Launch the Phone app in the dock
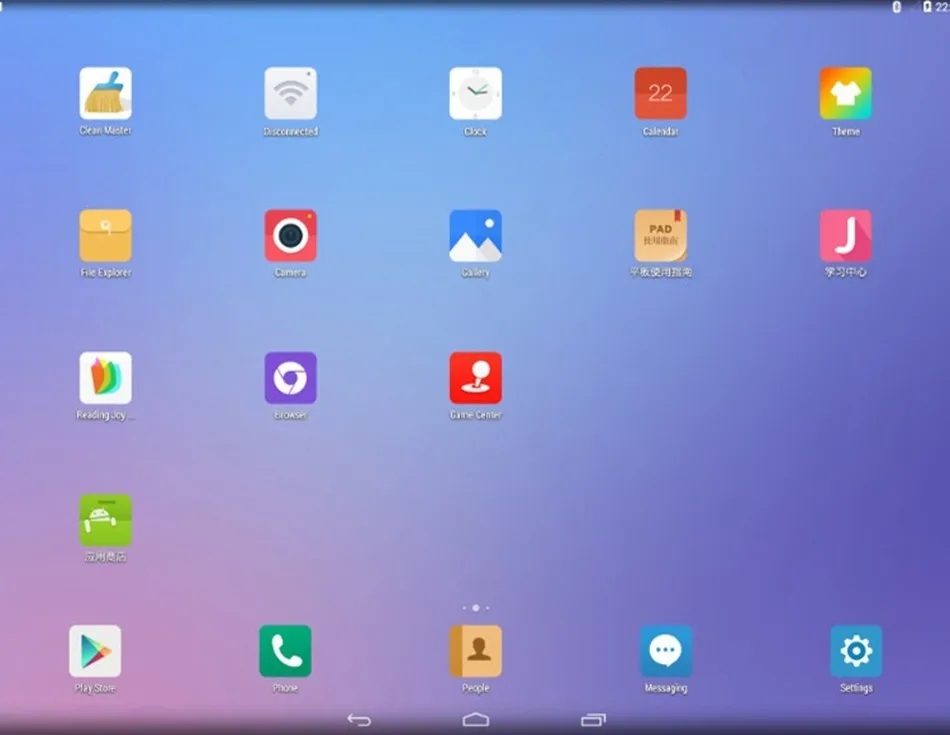The image size is (950, 735). [285, 651]
